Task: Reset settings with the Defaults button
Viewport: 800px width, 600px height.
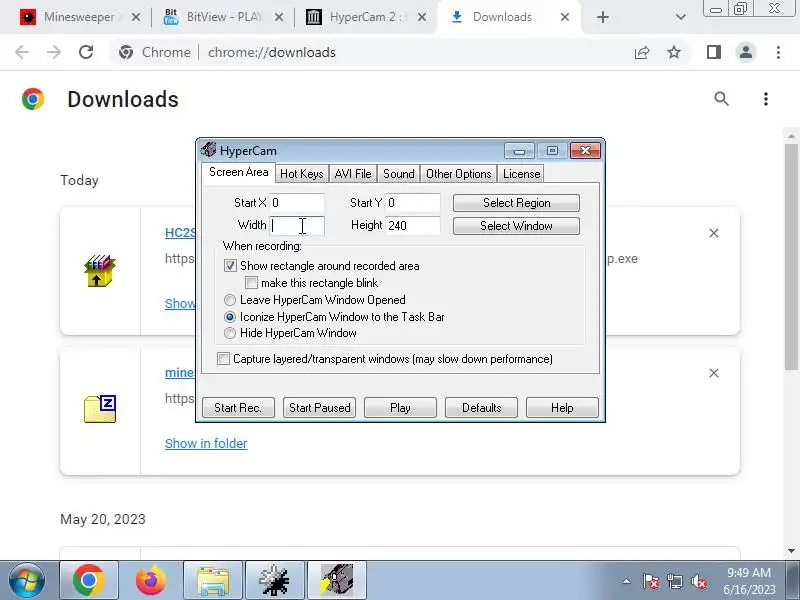Action: point(481,408)
